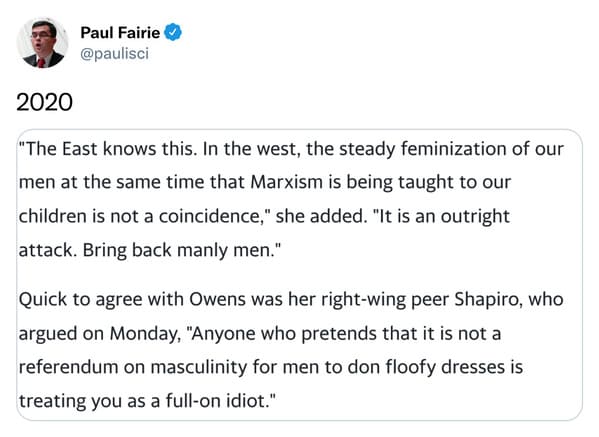Viewport: 599px width, 437px height.
Task: Click the word "coincidence" in the screenshot
Action: [209, 216]
